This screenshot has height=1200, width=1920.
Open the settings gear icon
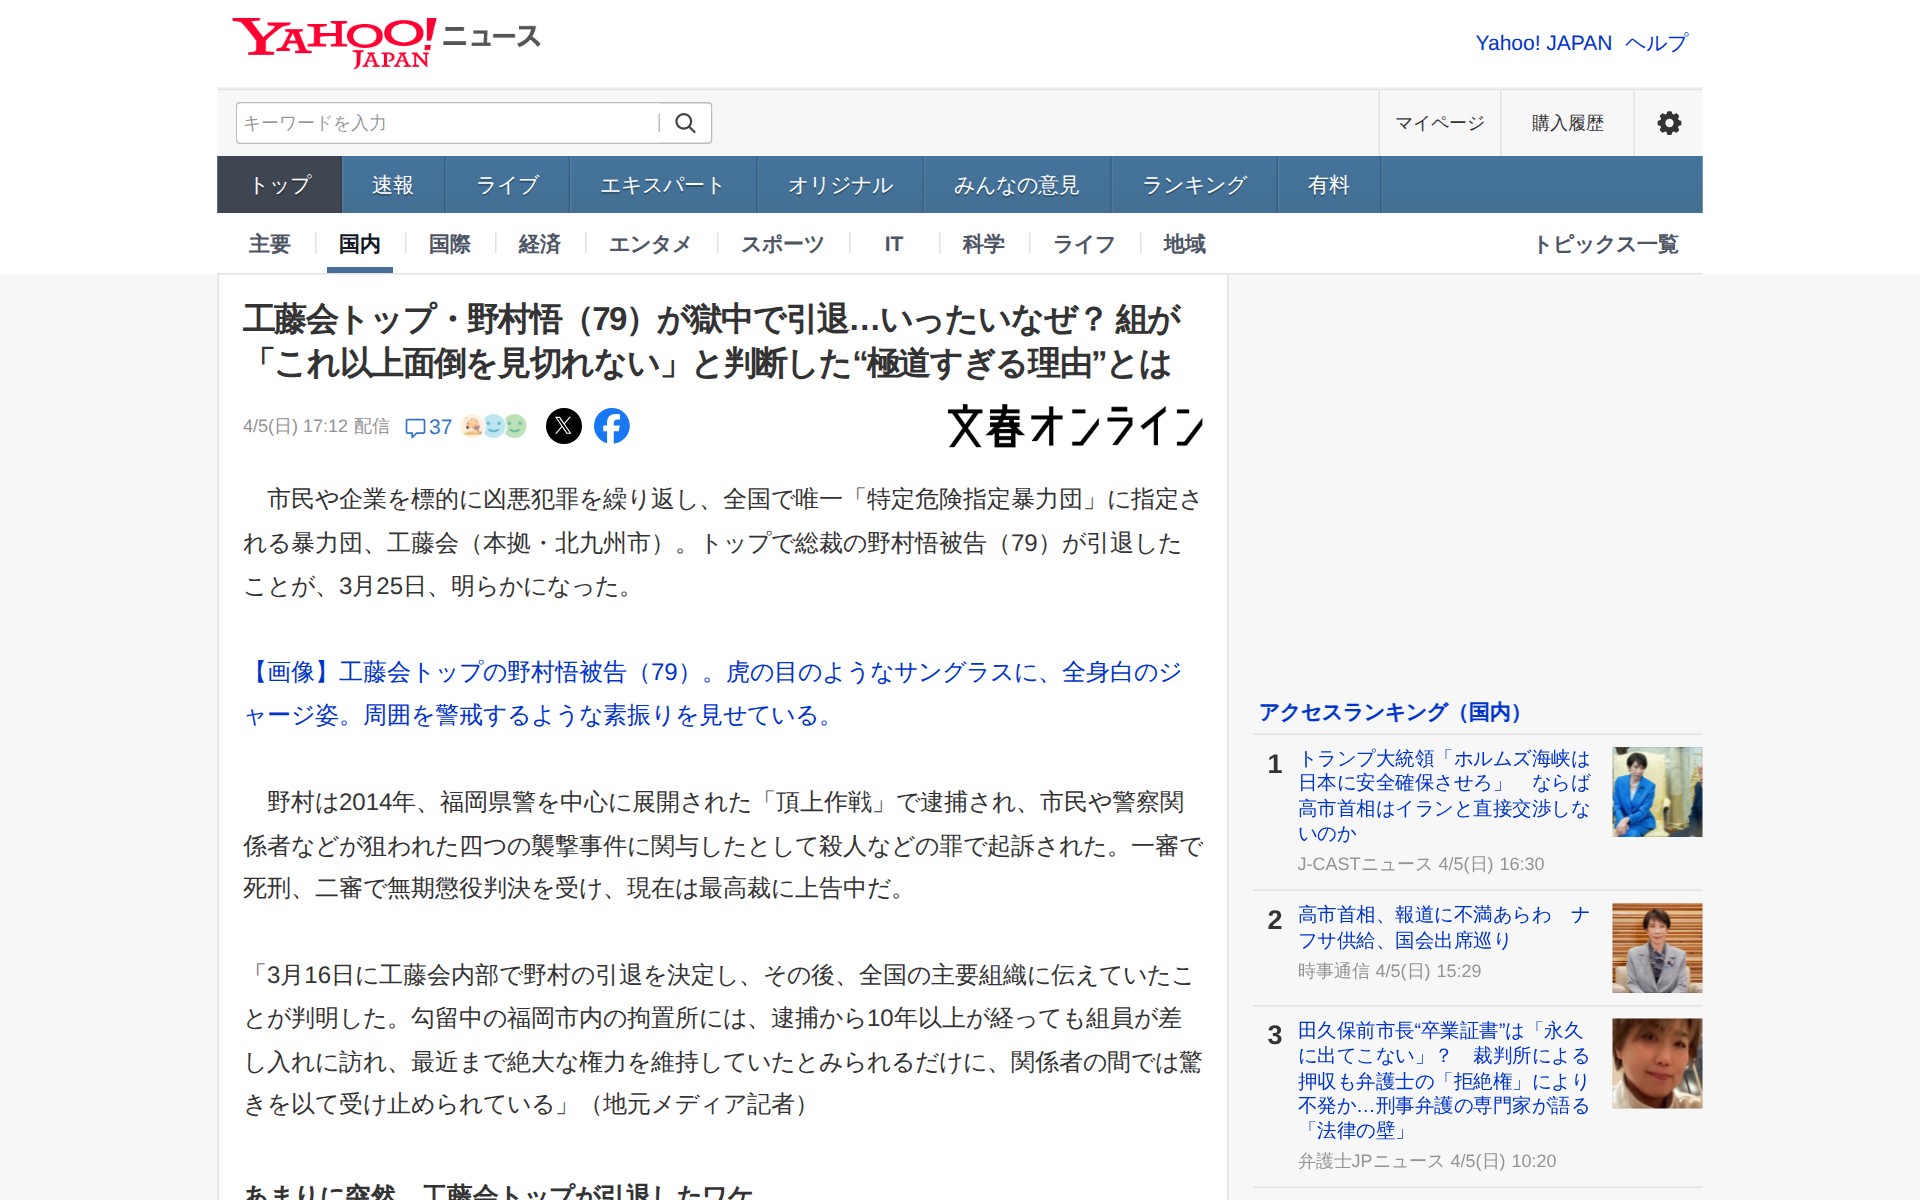click(x=1668, y=123)
